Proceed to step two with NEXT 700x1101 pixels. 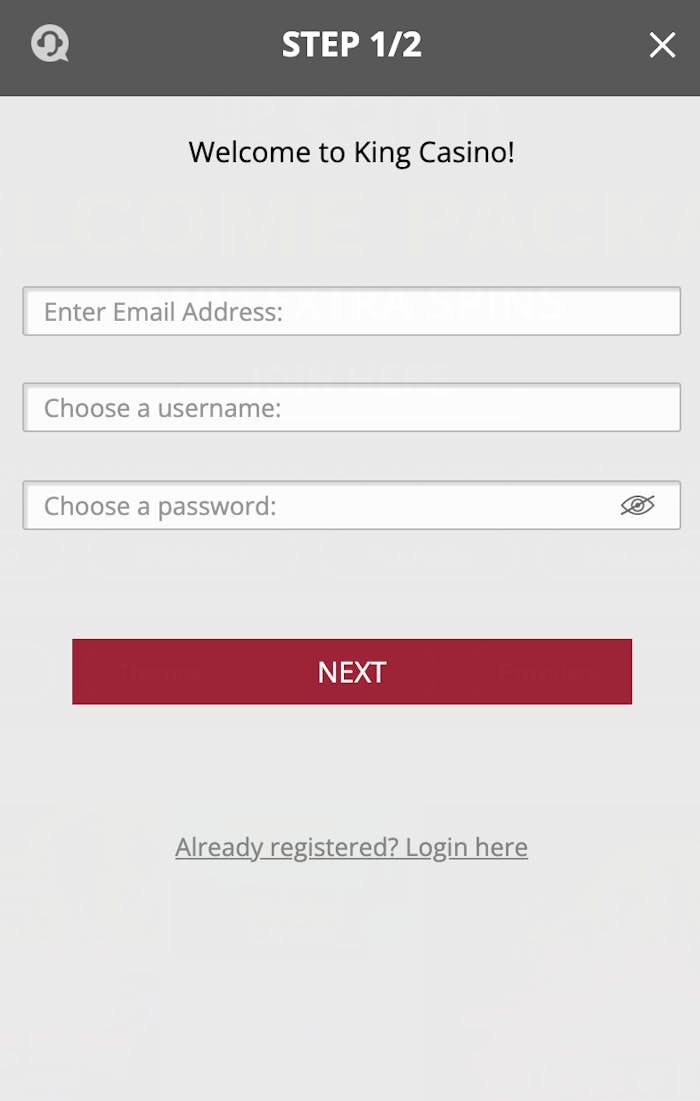tap(351, 672)
